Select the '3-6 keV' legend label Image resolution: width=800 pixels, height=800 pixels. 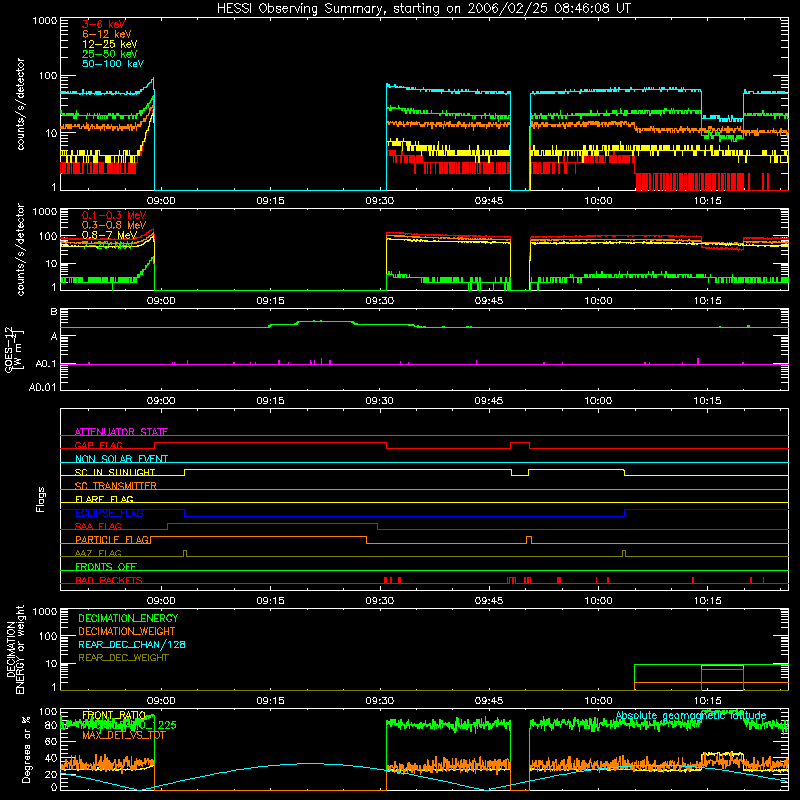click(104, 24)
